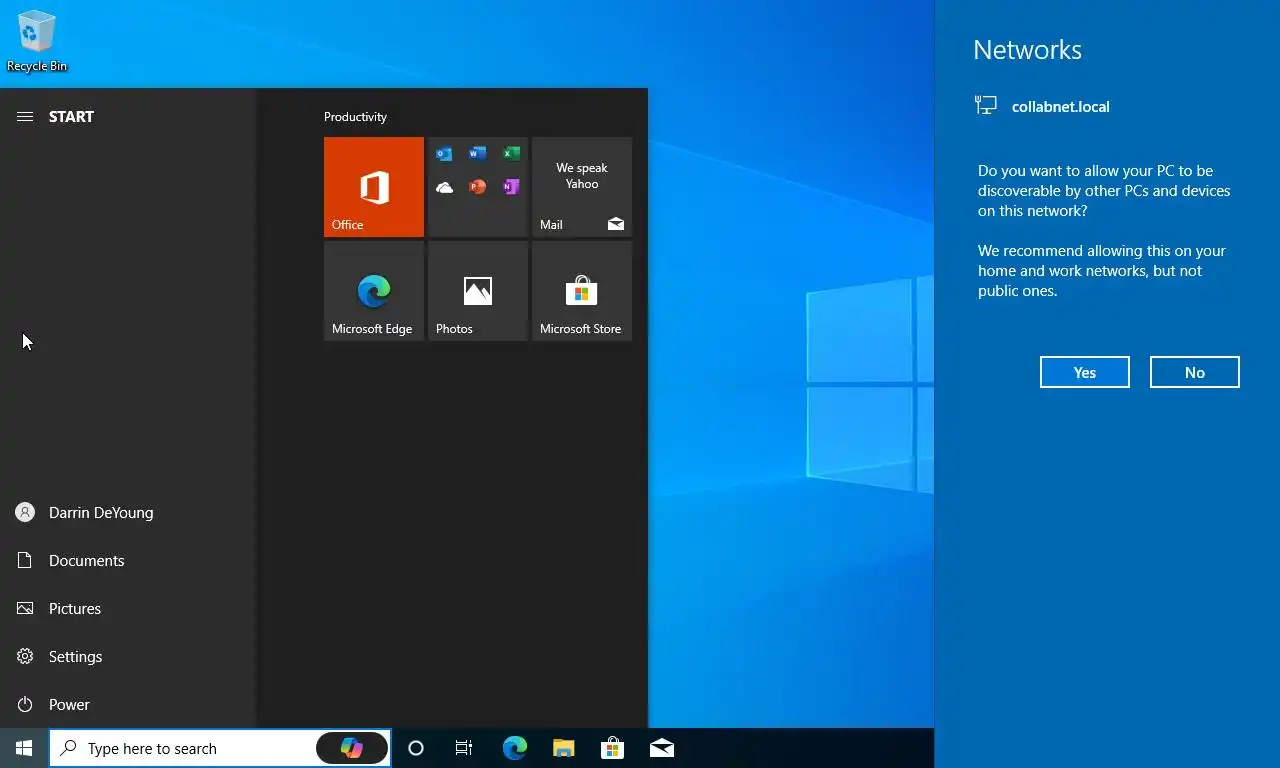Click the START label

pos(71,117)
